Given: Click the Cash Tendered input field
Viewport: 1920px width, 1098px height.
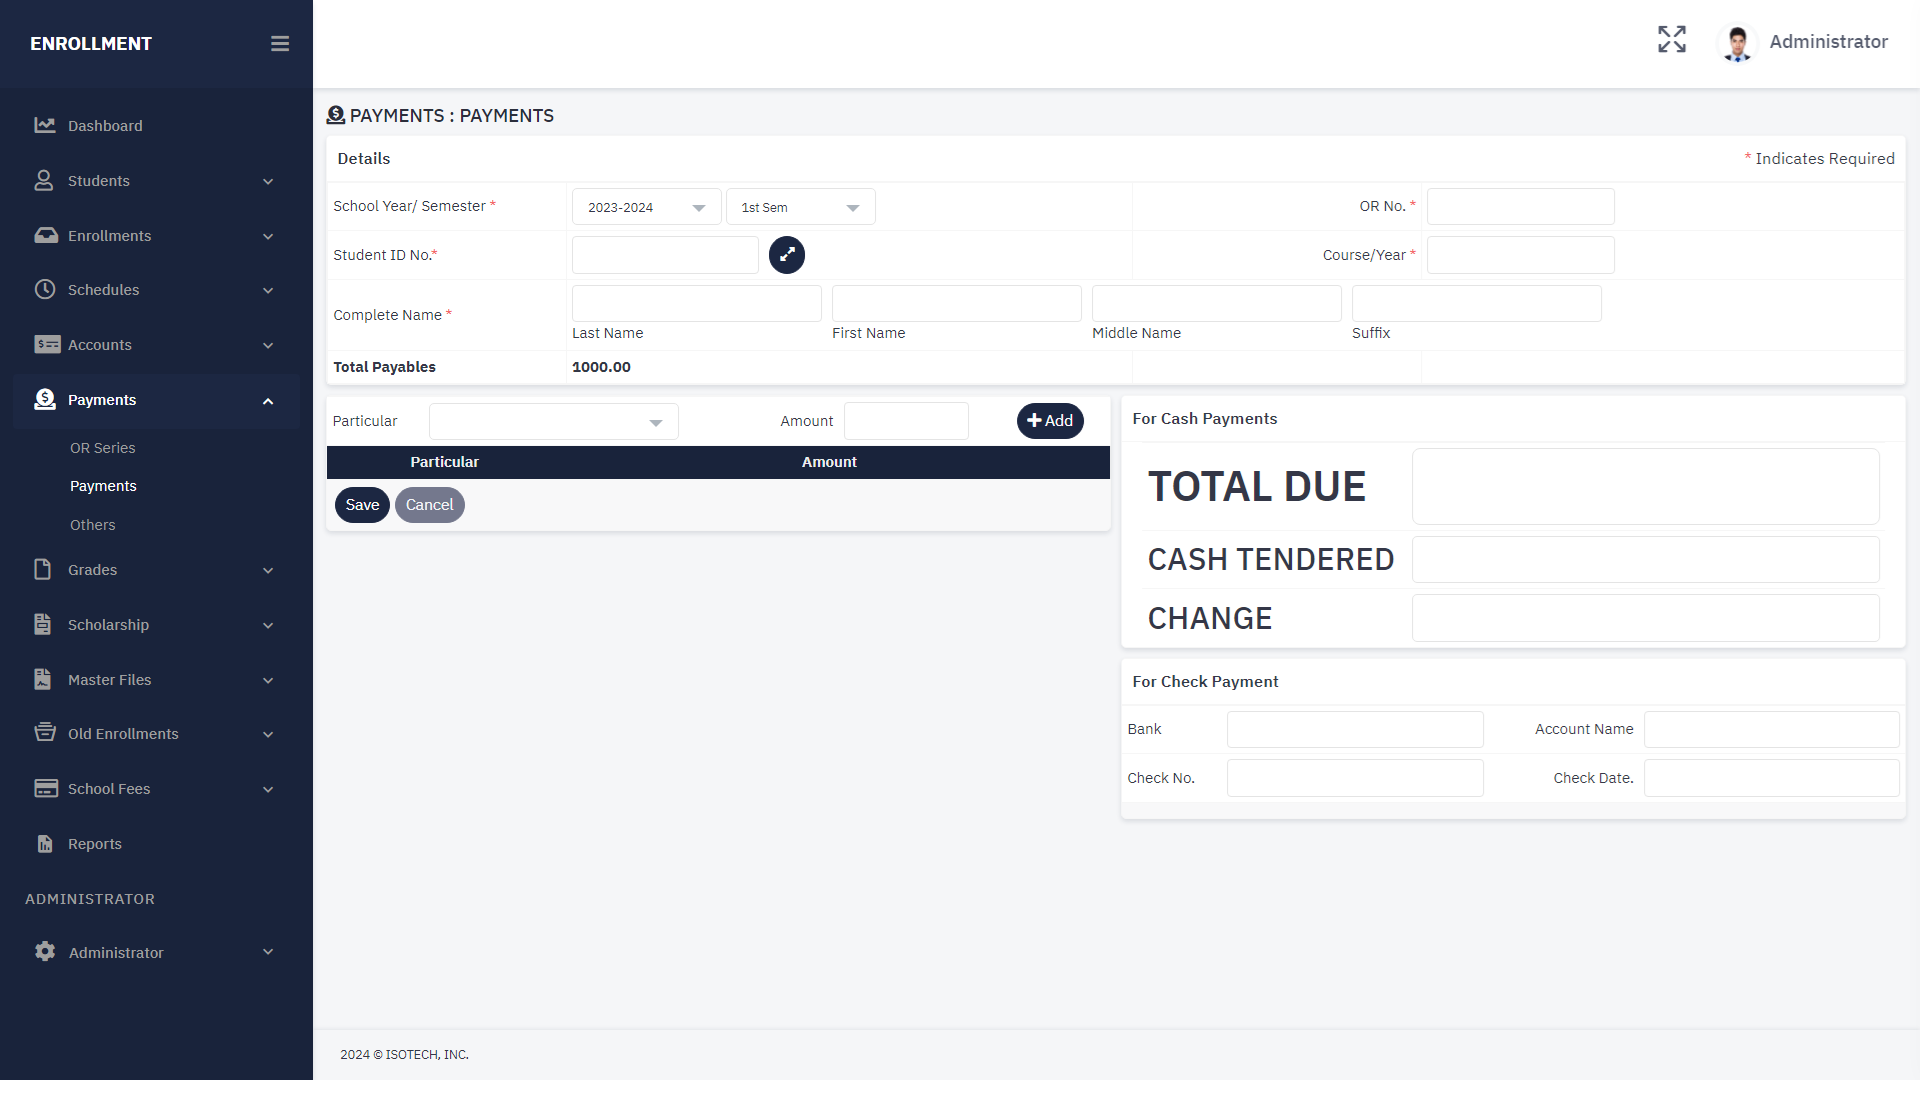Looking at the screenshot, I should click(1645, 560).
